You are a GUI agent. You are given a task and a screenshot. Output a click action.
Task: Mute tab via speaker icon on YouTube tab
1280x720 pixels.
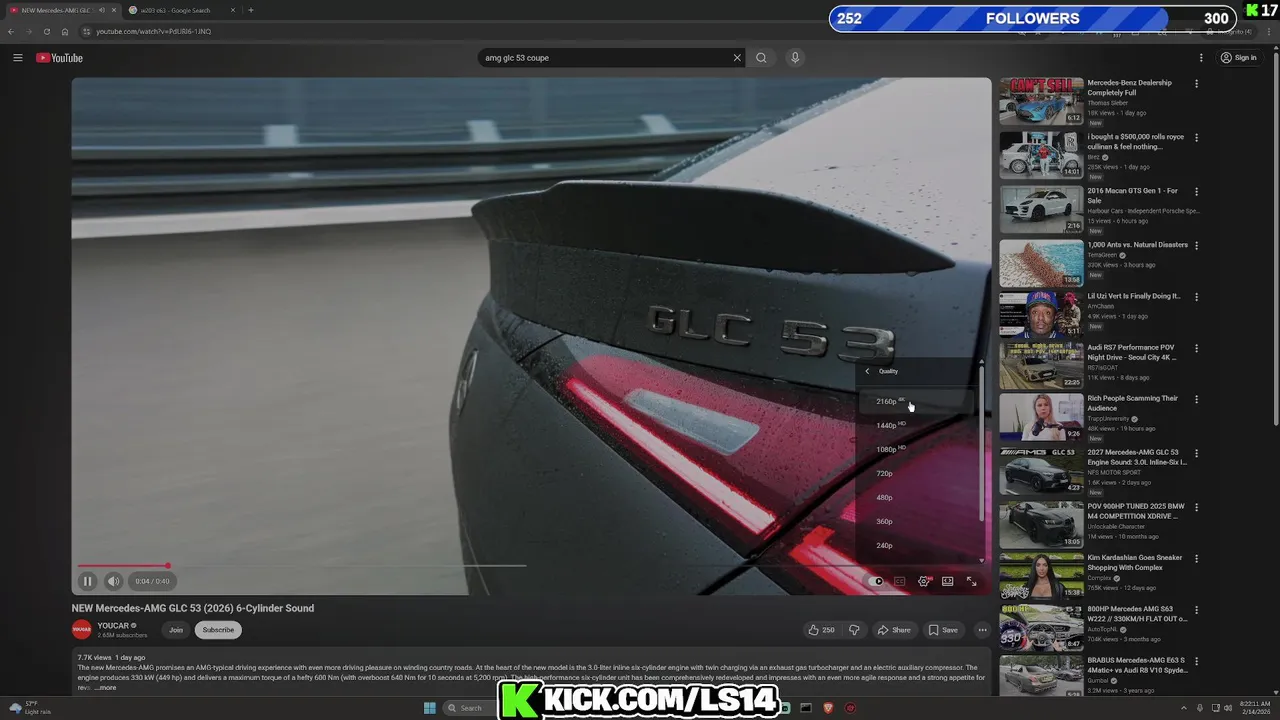(x=101, y=10)
